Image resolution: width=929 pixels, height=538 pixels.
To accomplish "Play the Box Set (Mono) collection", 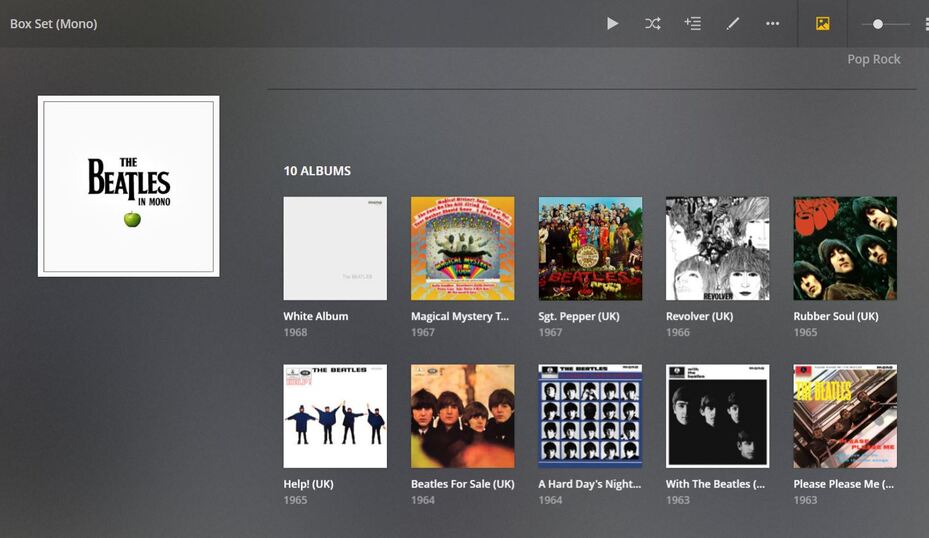I will pyautogui.click(x=613, y=24).
